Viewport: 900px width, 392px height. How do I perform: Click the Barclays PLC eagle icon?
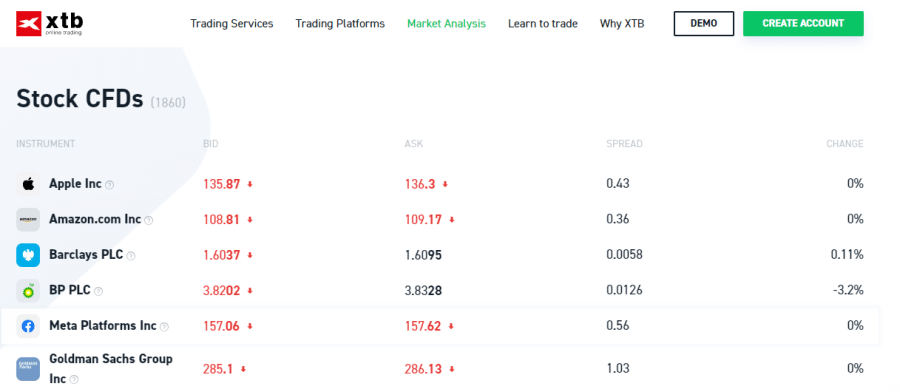click(x=28, y=255)
